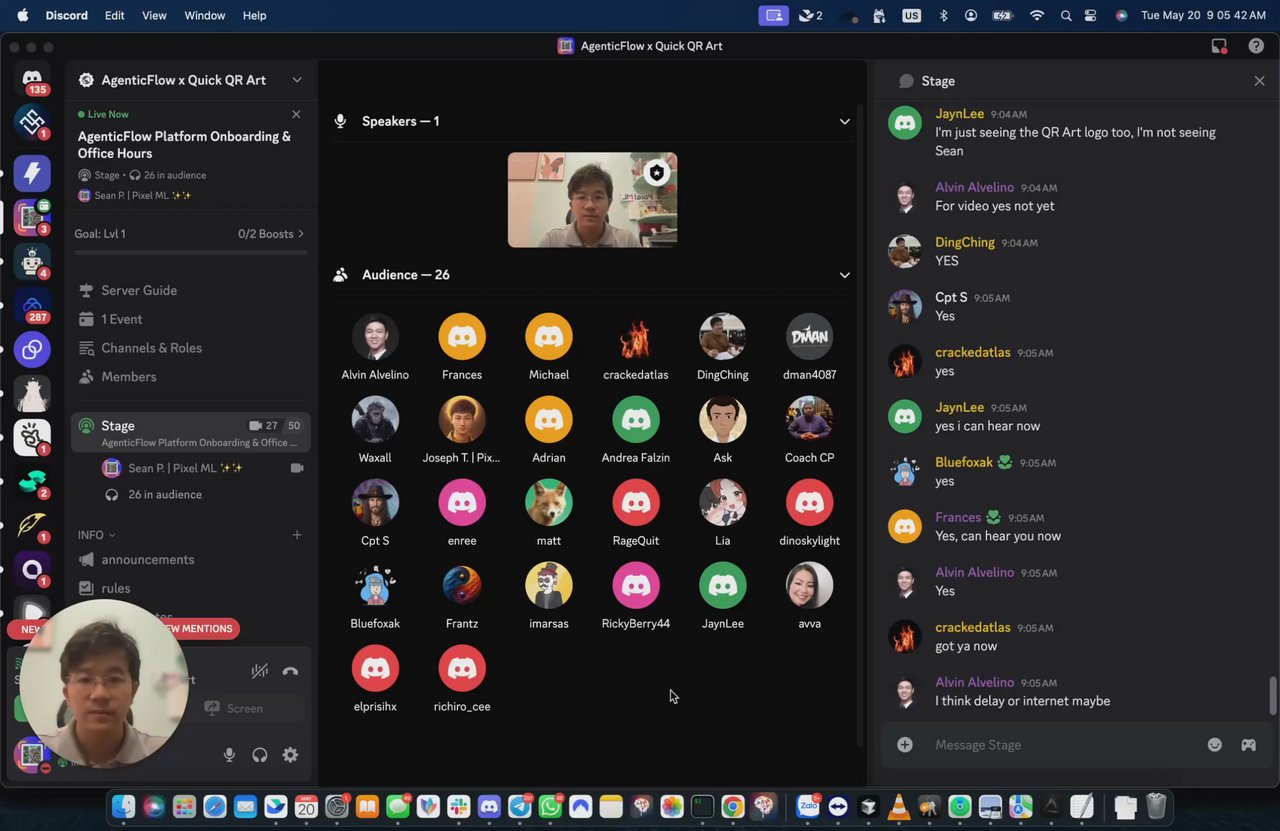This screenshot has width=1280, height=831.
Task: Open Coach CP's audience avatar
Action: [810, 420]
